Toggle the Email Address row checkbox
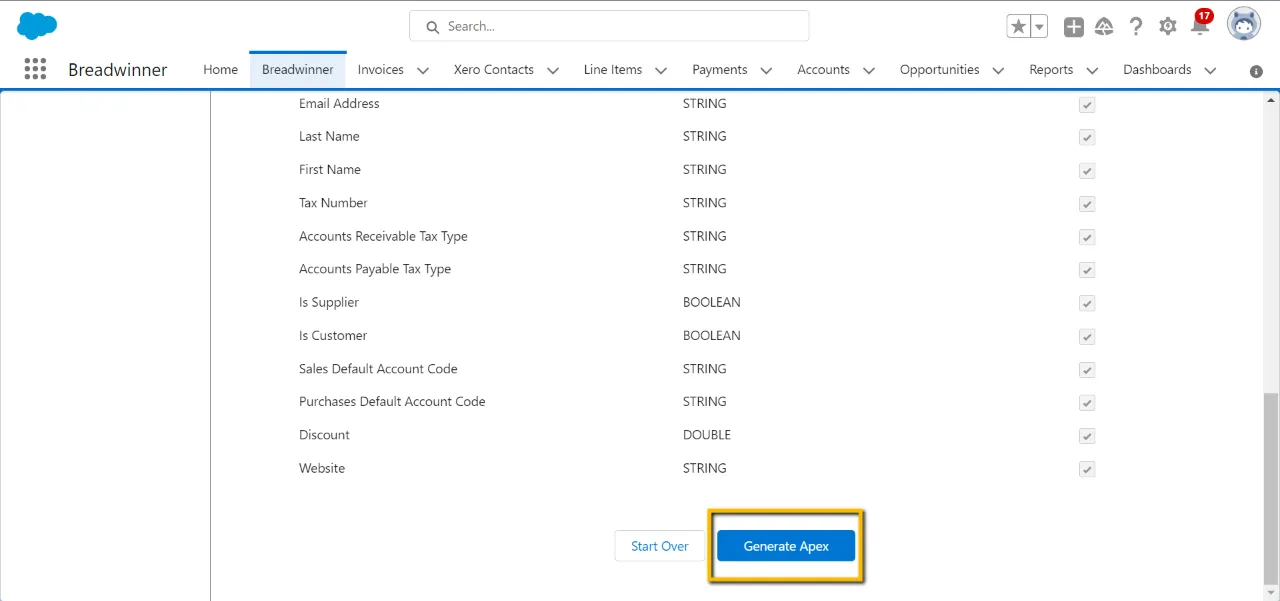 (1087, 104)
